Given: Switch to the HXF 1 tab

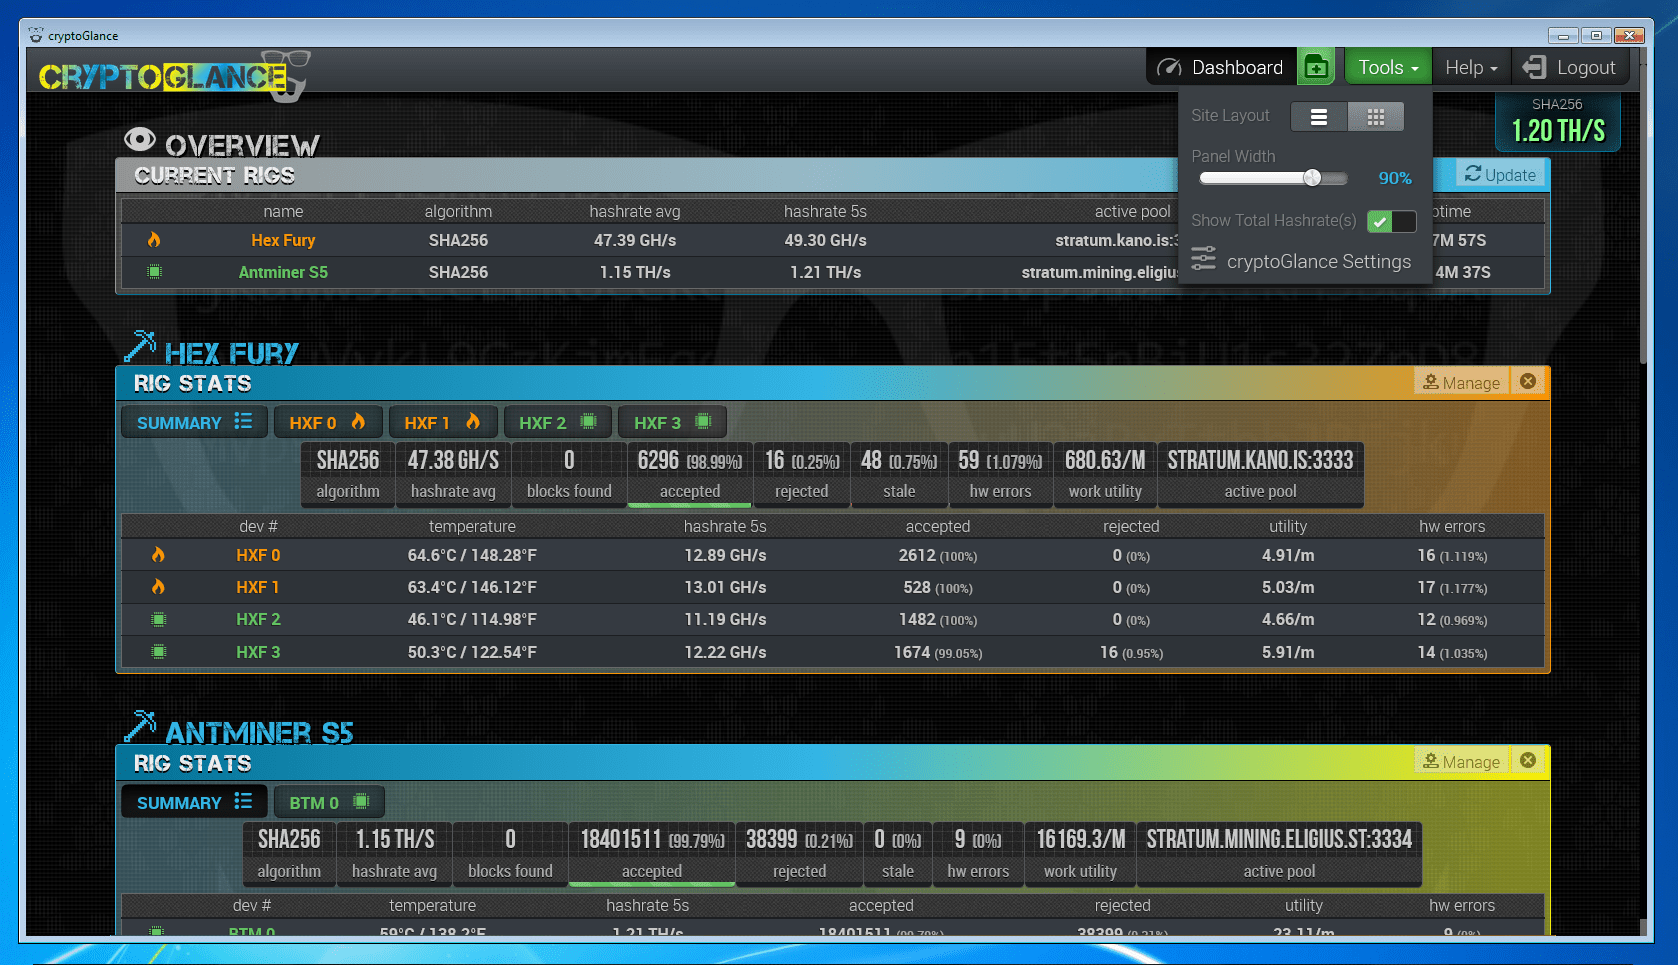Looking at the screenshot, I should pos(442,422).
